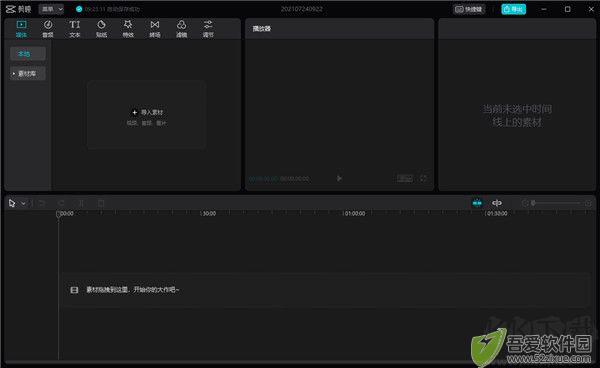
Task: Click the split clip icon
Action: (x=81, y=203)
